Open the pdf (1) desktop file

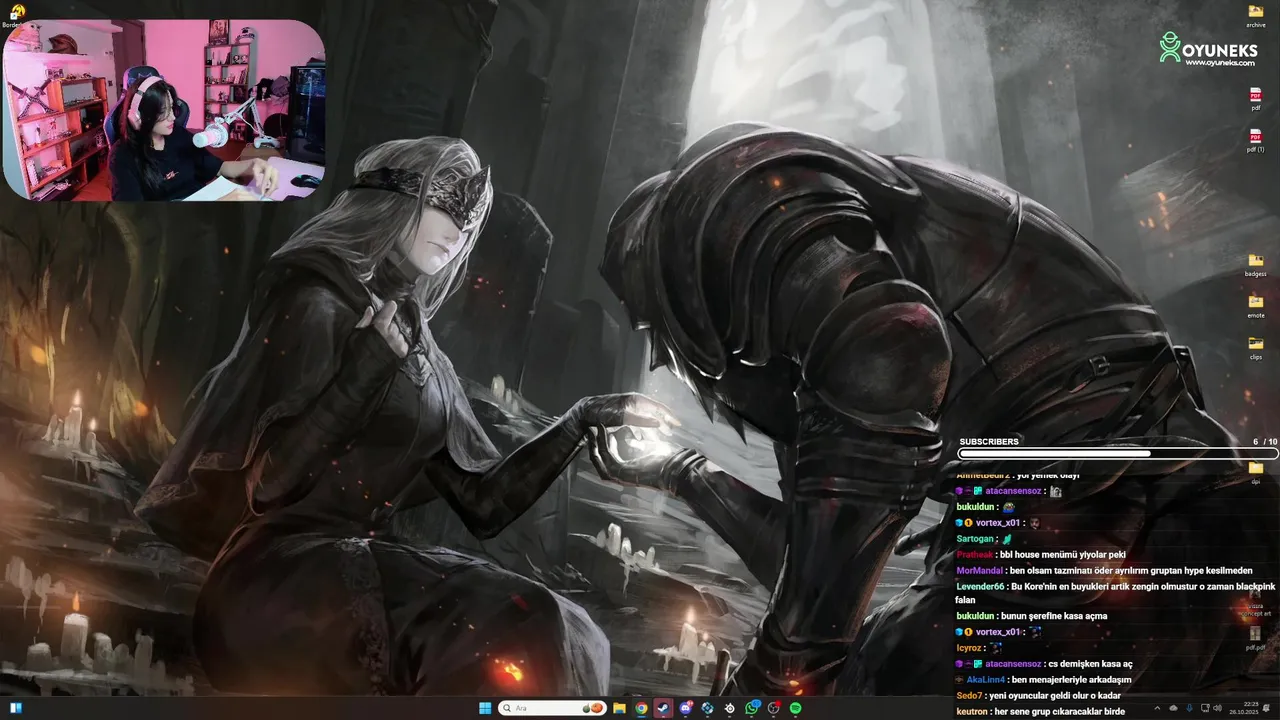[1256, 141]
